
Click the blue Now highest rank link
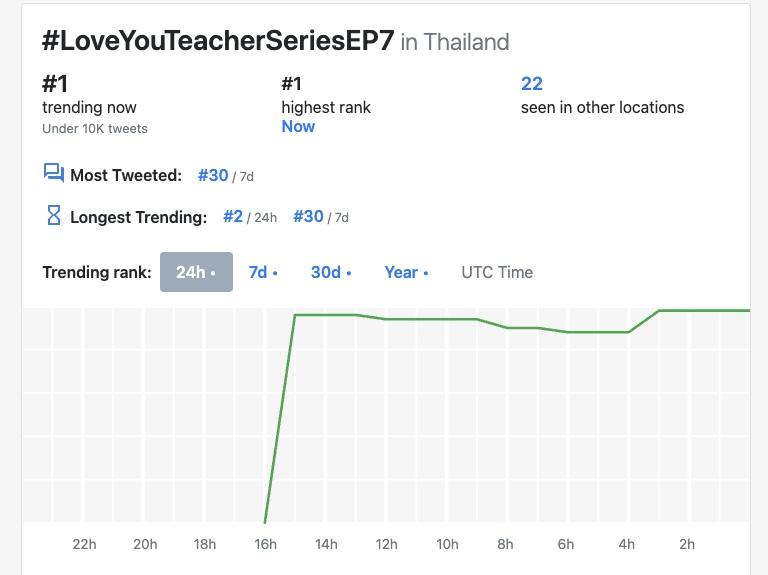[x=298, y=126]
